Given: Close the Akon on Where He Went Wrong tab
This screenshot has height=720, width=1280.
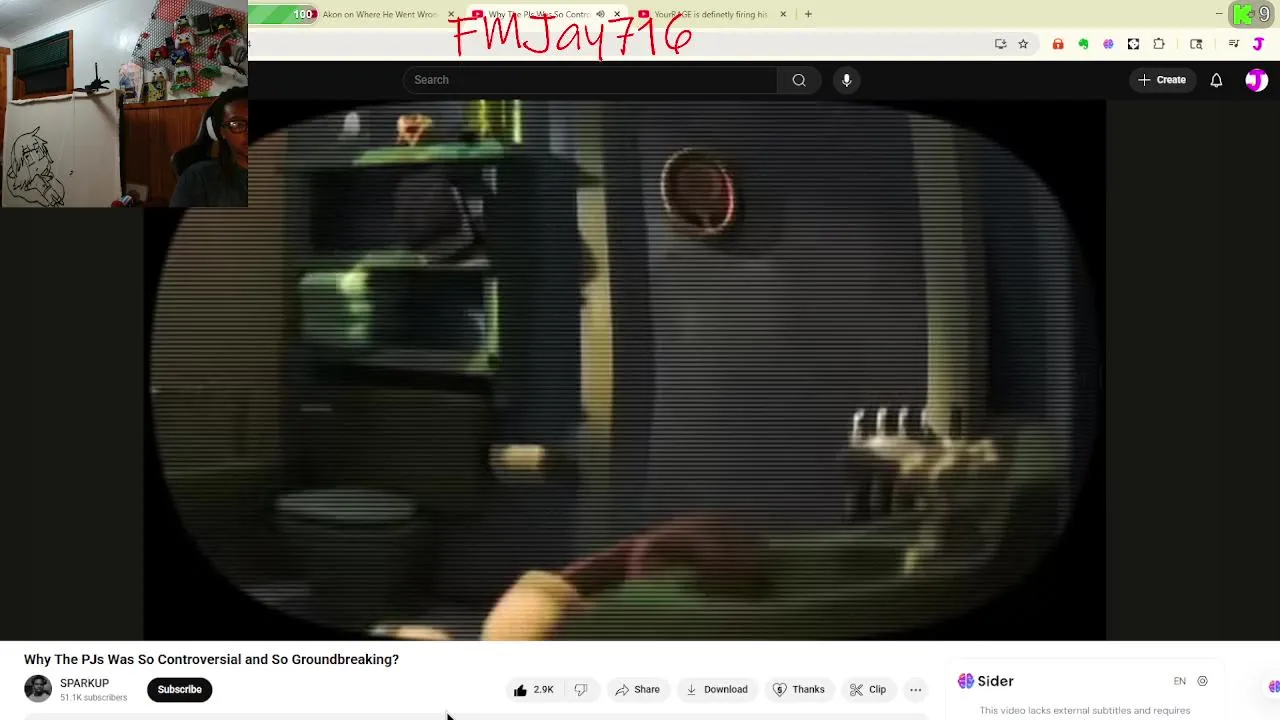Looking at the screenshot, I should coord(451,14).
